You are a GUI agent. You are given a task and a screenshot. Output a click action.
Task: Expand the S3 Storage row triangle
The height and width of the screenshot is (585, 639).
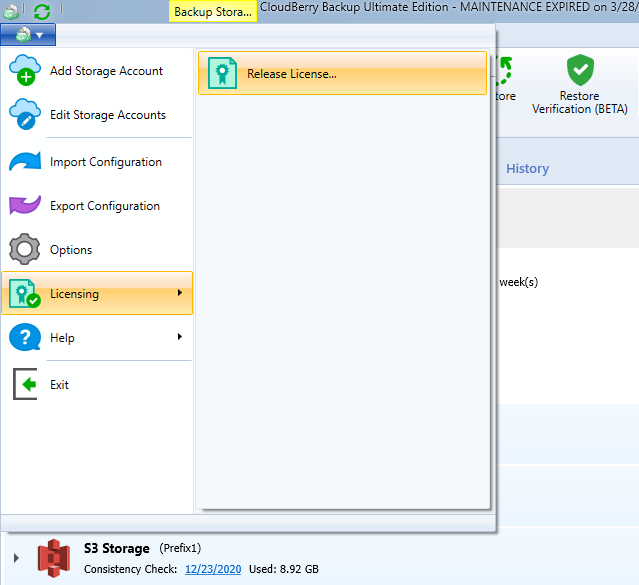(x=16, y=558)
